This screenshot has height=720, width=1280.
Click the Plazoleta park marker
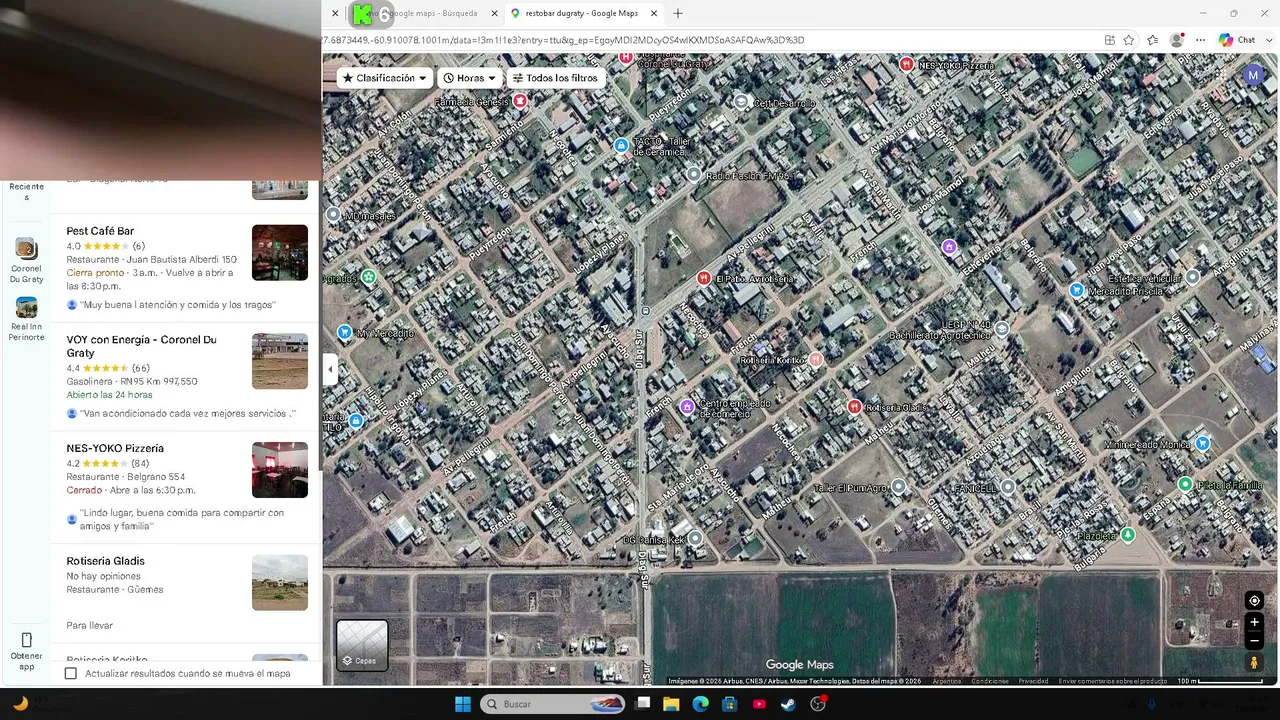1128,535
